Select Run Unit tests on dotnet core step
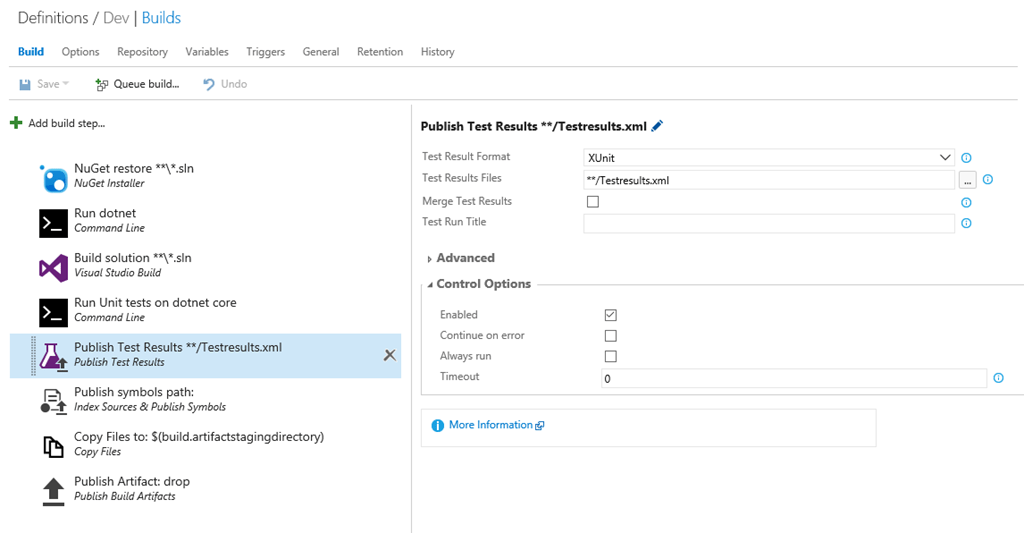 [x=205, y=310]
